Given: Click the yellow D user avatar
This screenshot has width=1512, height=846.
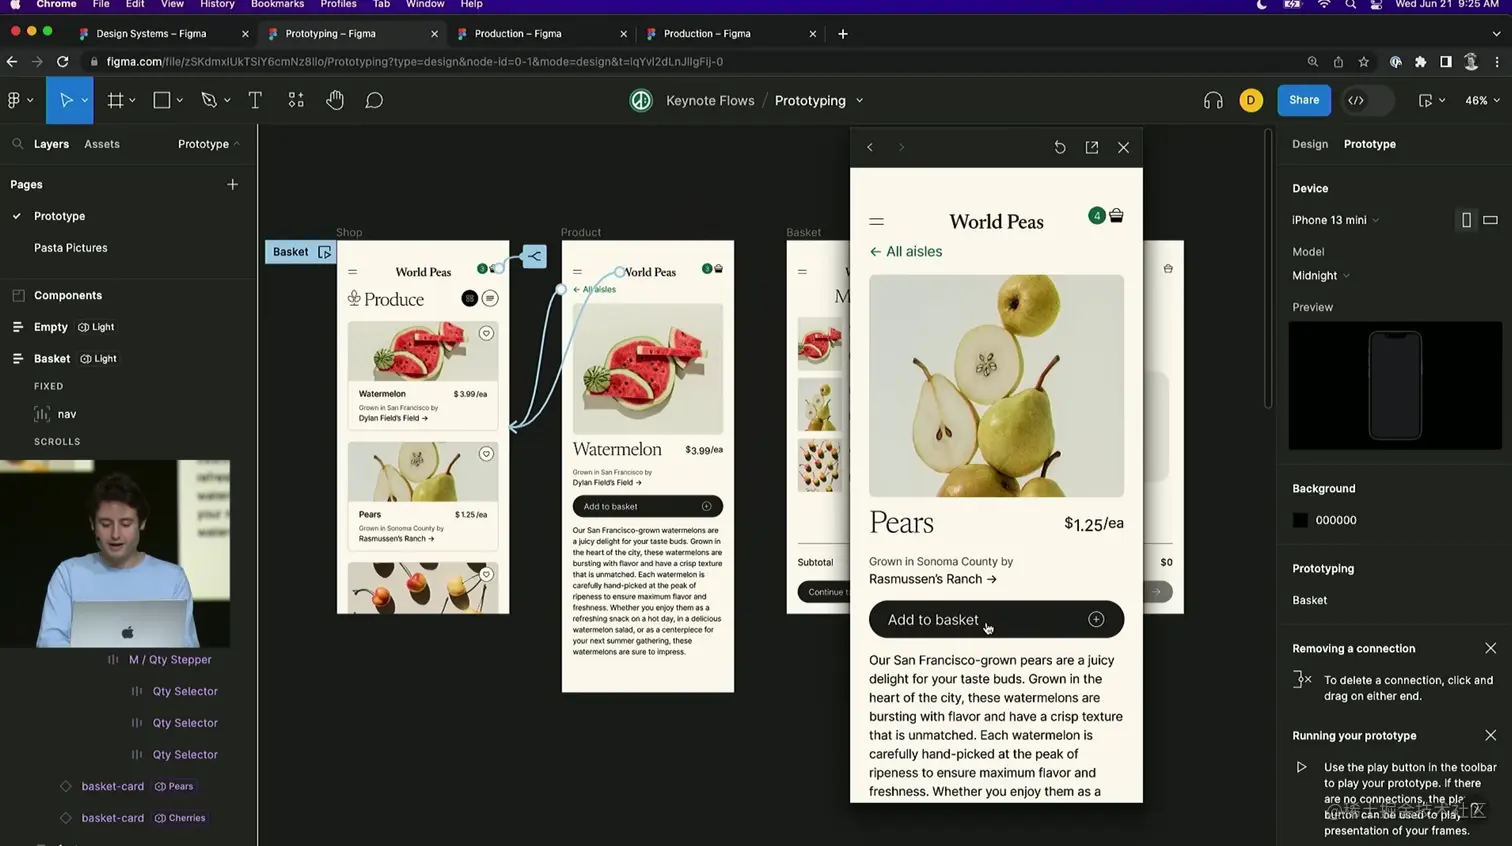Looking at the screenshot, I should [x=1251, y=100].
